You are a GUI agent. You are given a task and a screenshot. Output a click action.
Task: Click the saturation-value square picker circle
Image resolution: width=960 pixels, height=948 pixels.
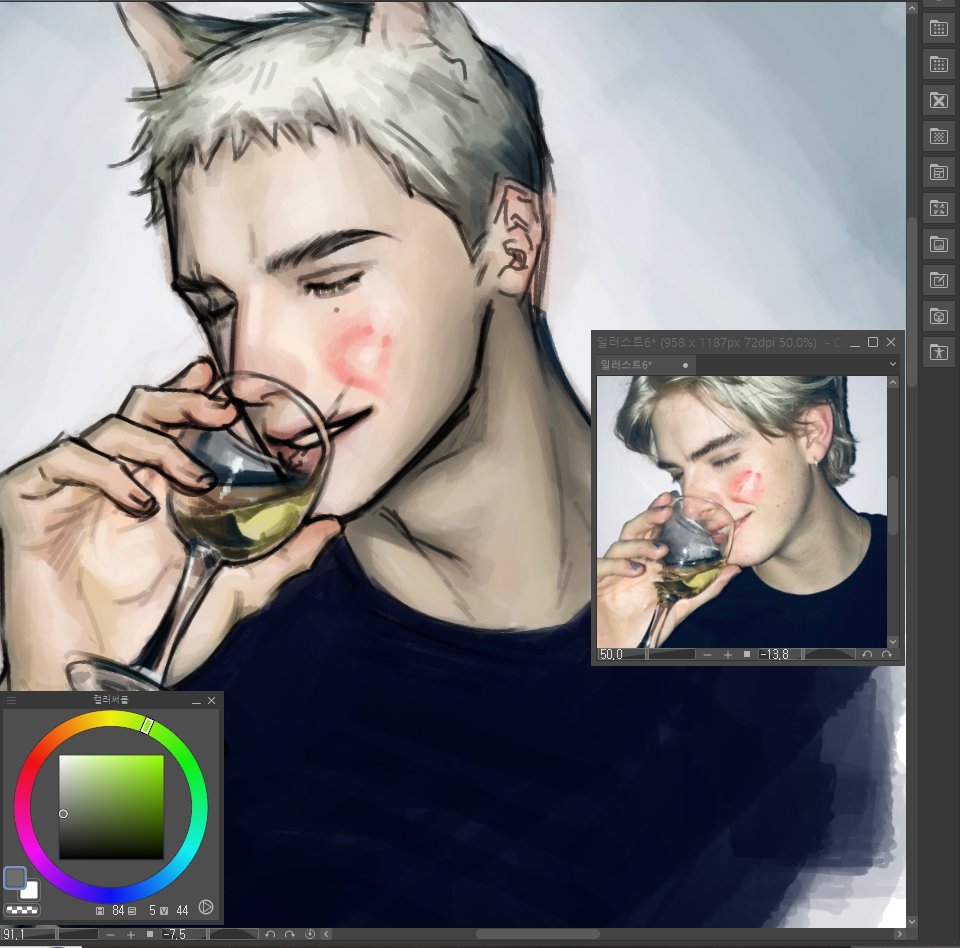tap(63, 814)
